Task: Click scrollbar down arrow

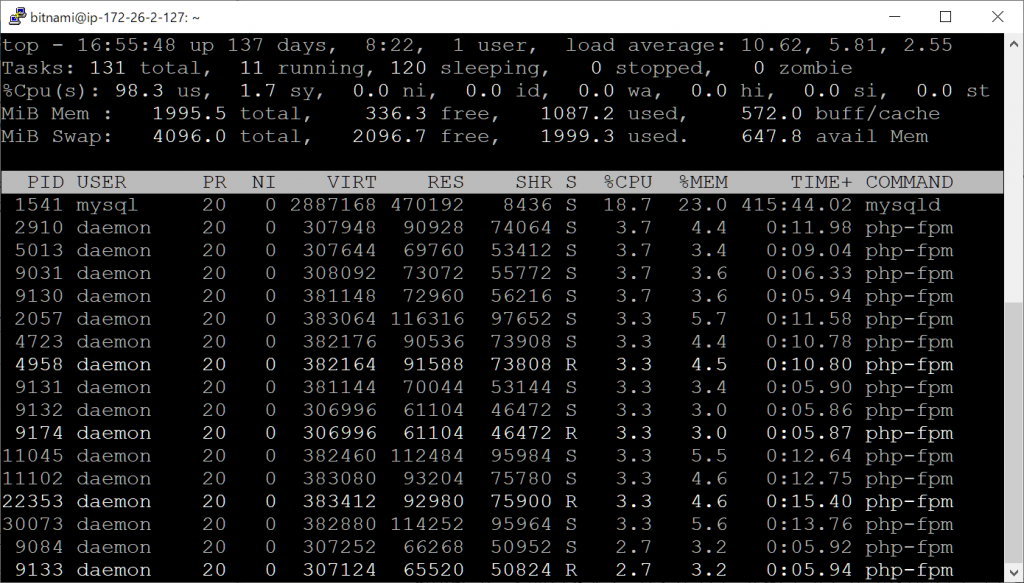Action: (x=1014, y=571)
